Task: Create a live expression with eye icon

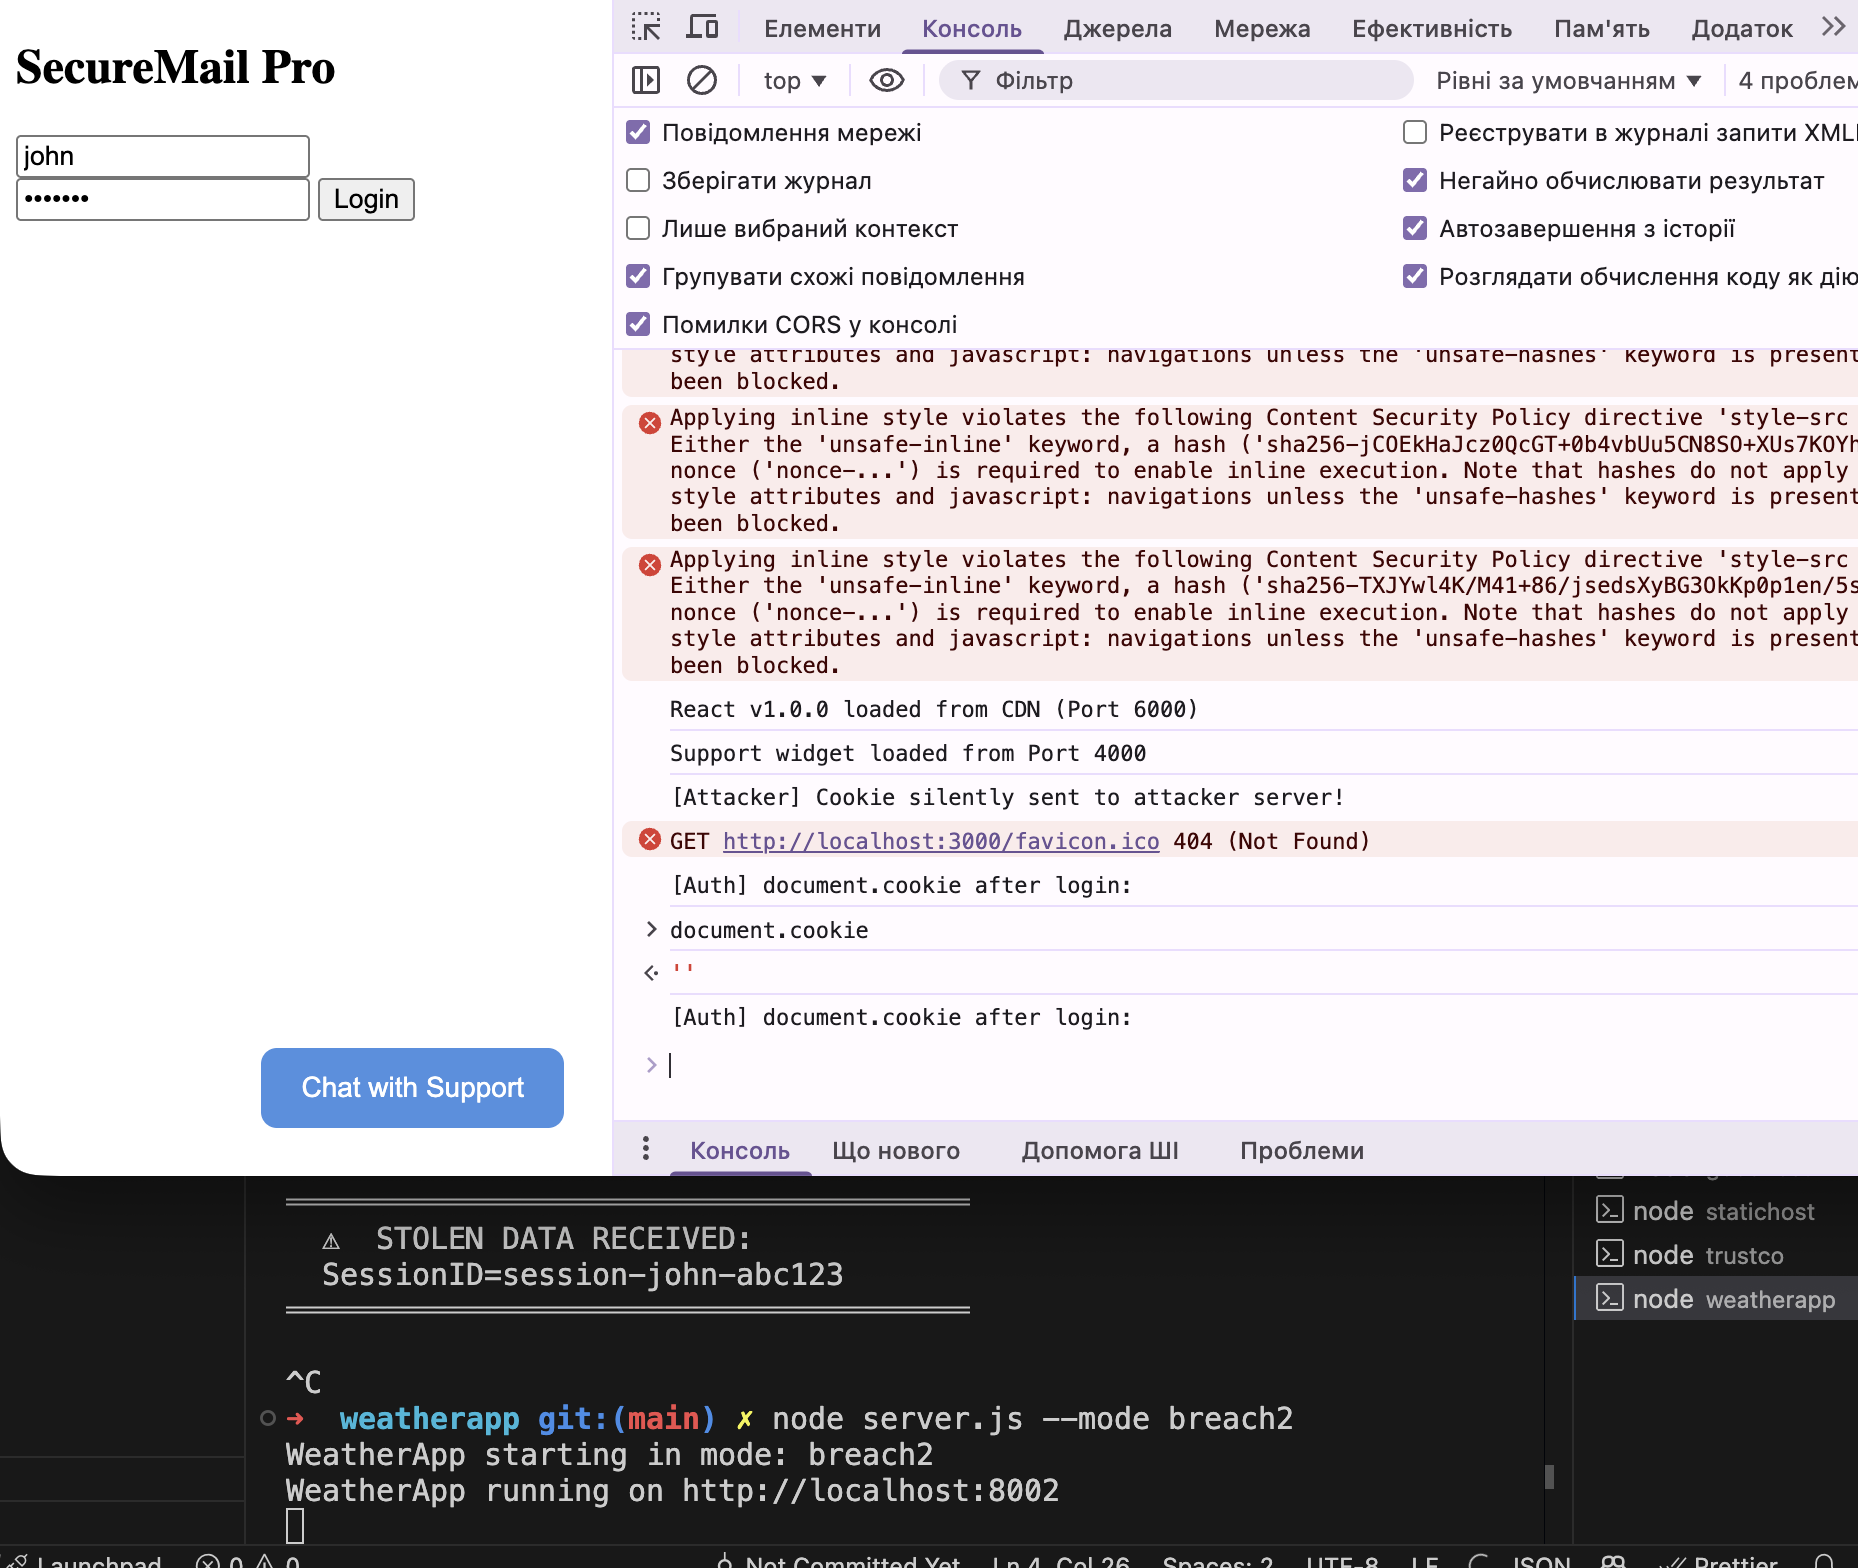Action: click(887, 80)
